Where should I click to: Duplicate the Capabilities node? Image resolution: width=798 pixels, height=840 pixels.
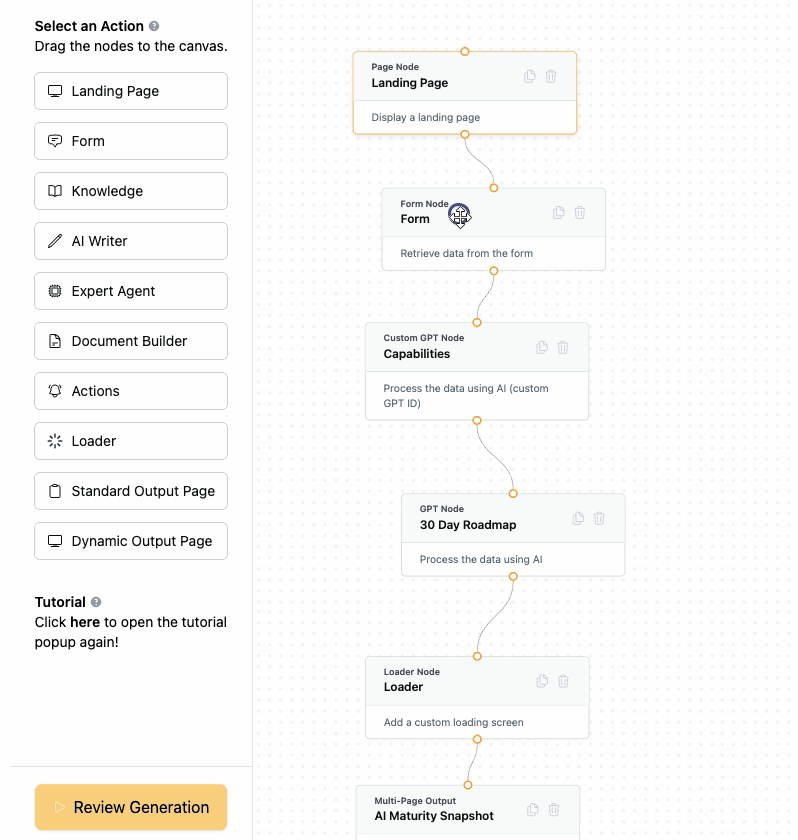(x=542, y=347)
